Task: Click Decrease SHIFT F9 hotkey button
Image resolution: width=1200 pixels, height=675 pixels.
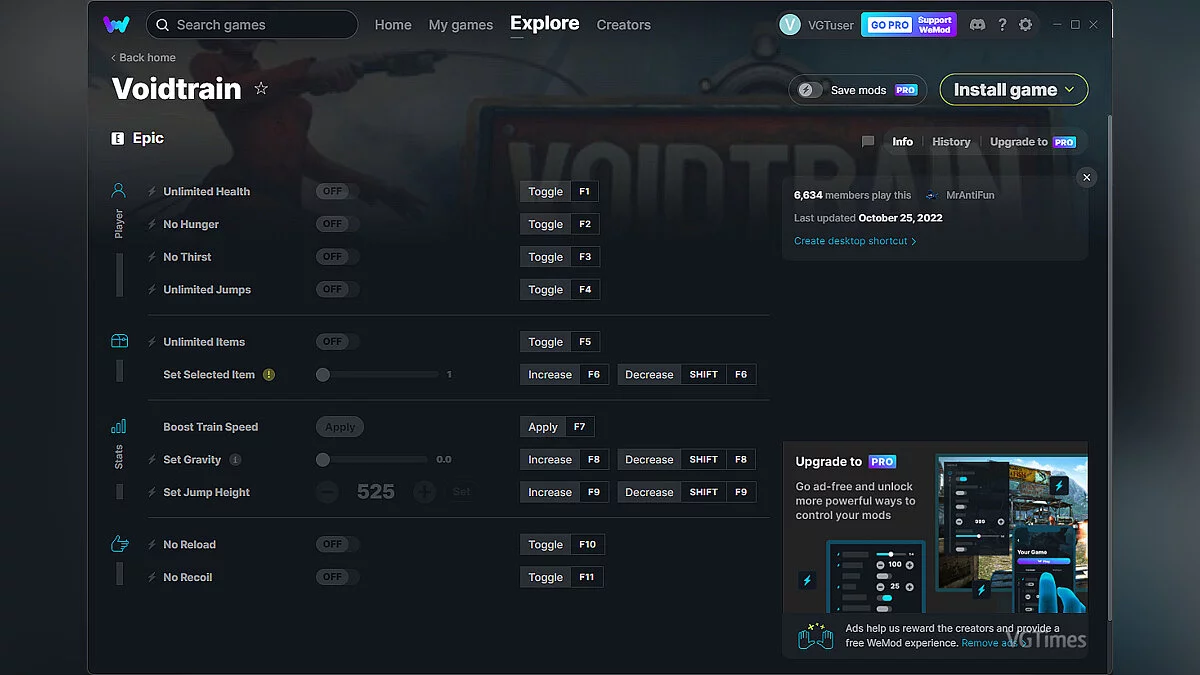Action: click(687, 492)
